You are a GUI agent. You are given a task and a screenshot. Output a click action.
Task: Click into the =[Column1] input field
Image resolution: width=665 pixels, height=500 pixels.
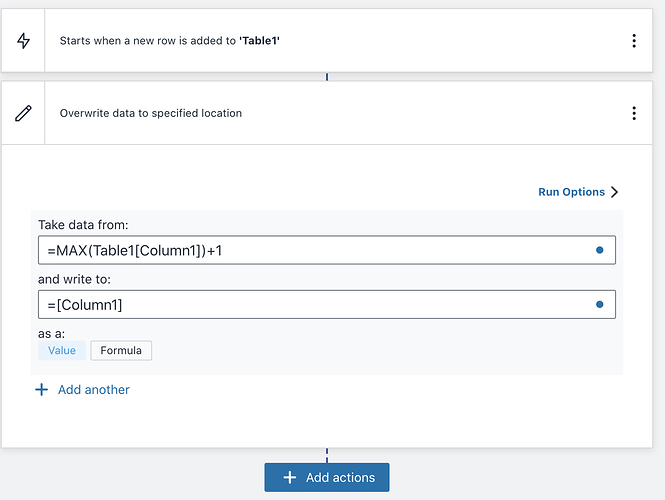tap(300, 304)
